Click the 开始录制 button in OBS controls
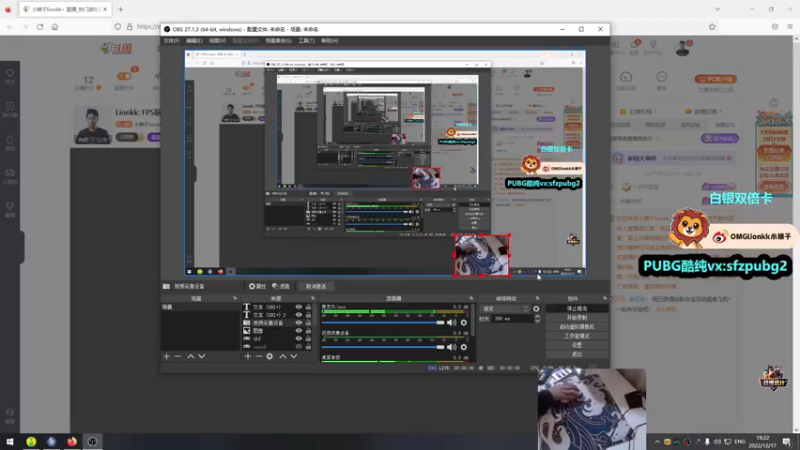Viewport: 800px width, 450px height. [x=577, y=318]
